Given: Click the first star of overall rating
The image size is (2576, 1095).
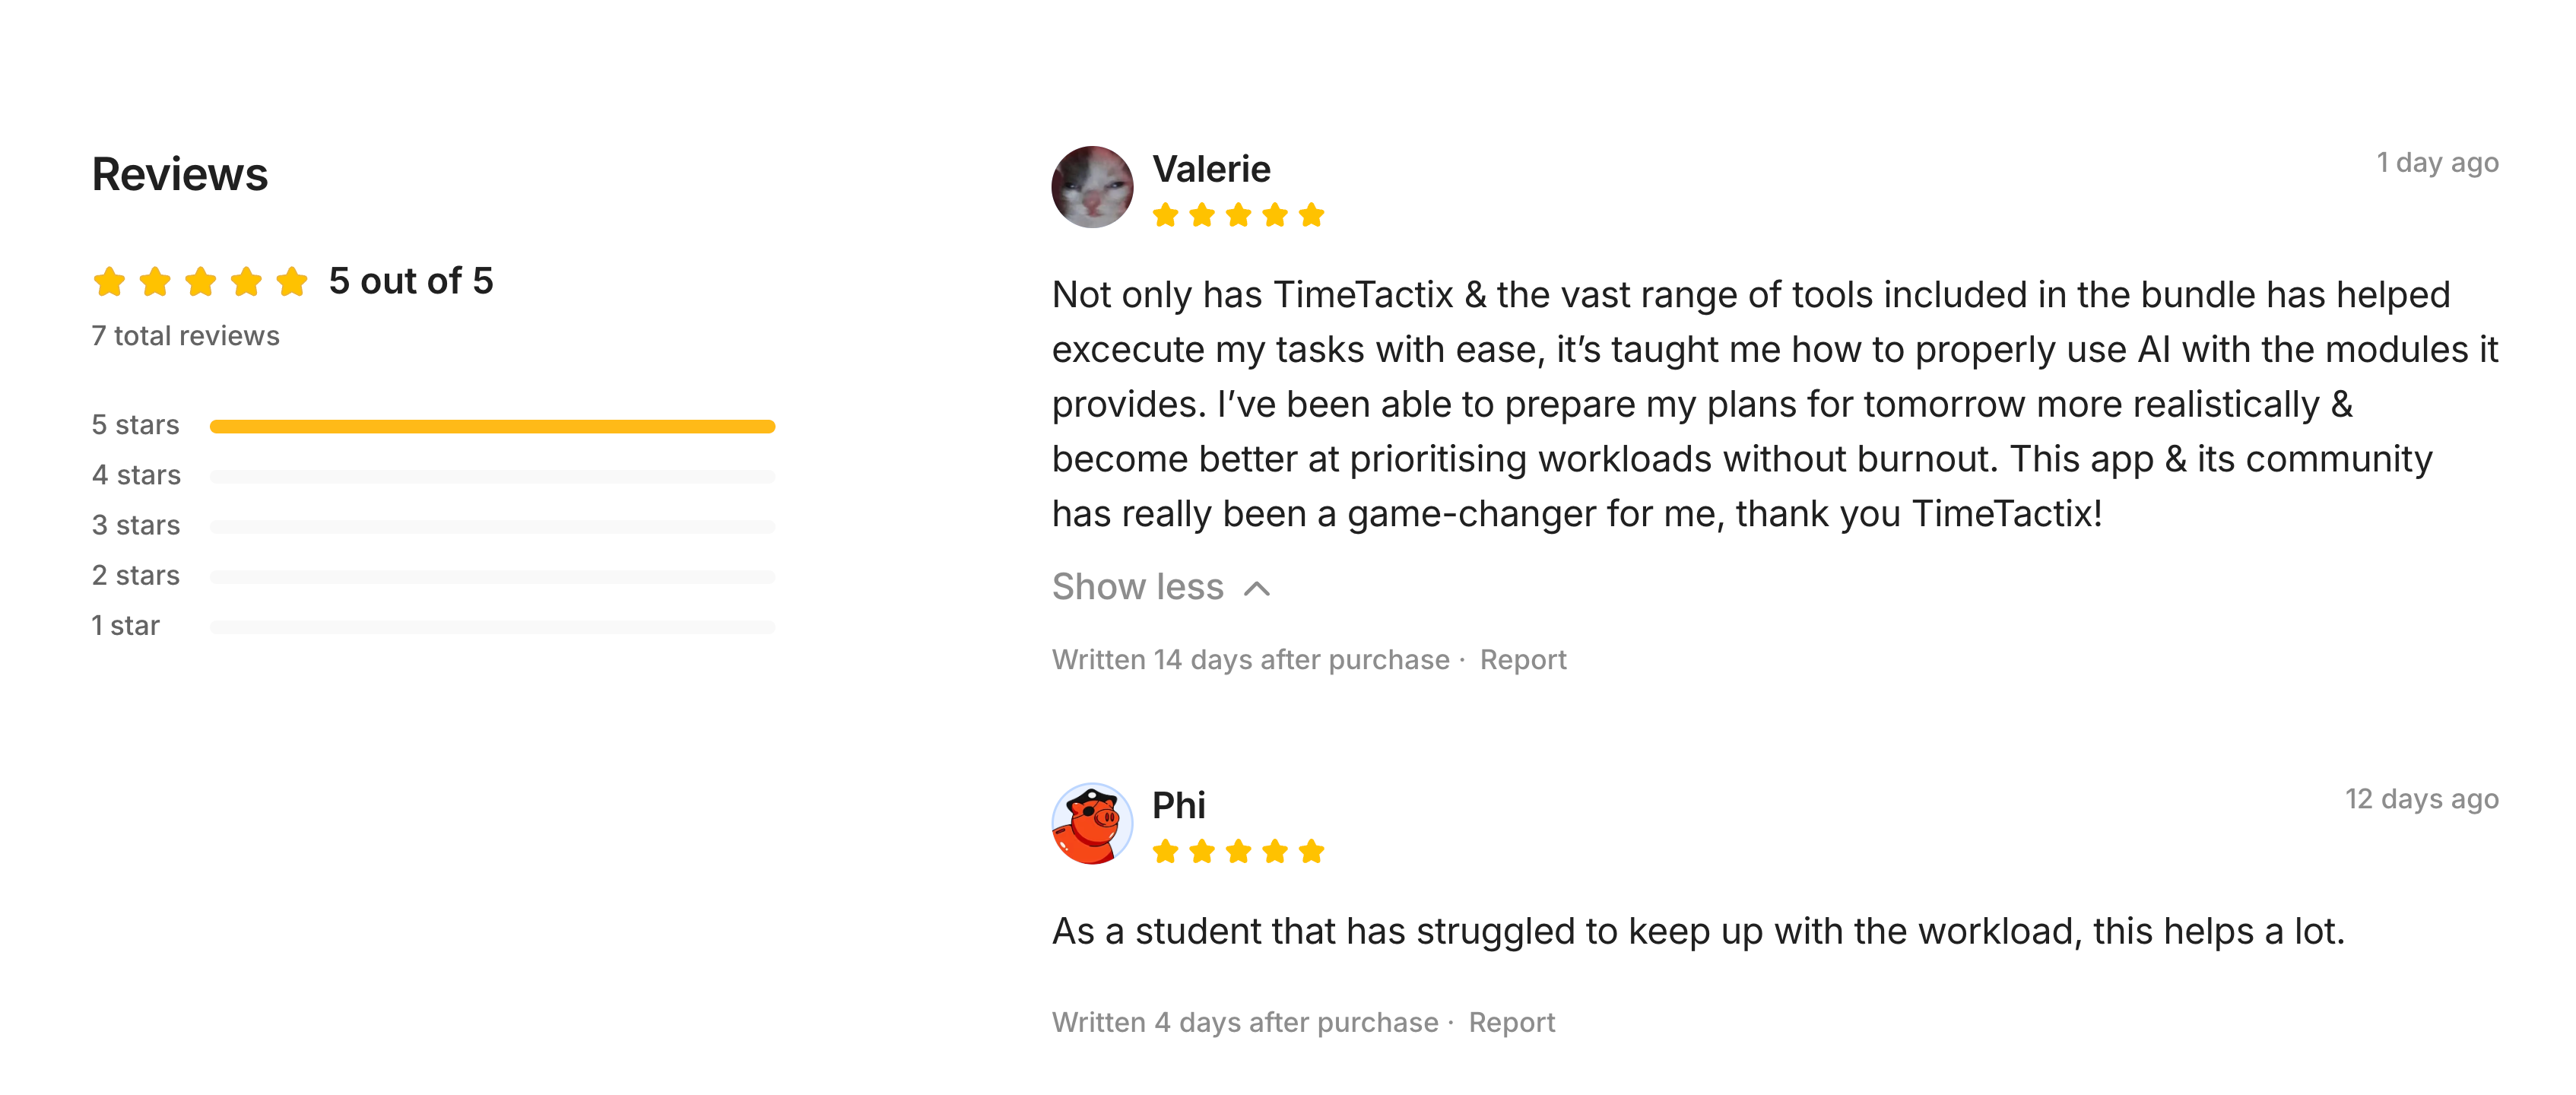Looking at the screenshot, I should (110, 282).
